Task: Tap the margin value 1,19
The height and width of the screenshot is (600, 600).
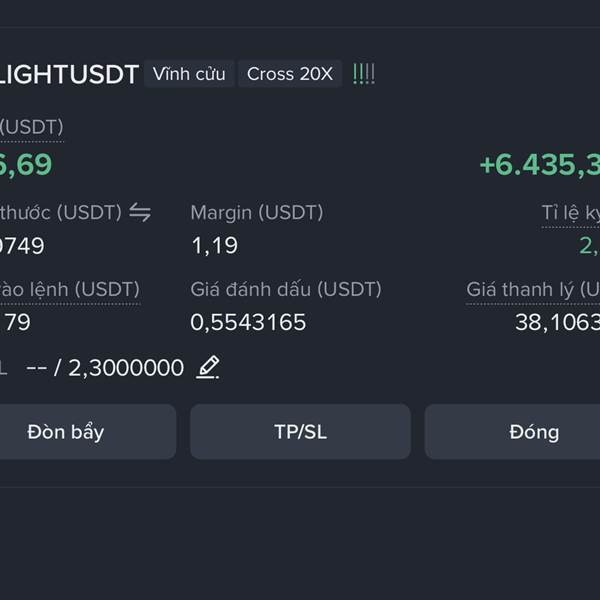Action: [x=214, y=246]
